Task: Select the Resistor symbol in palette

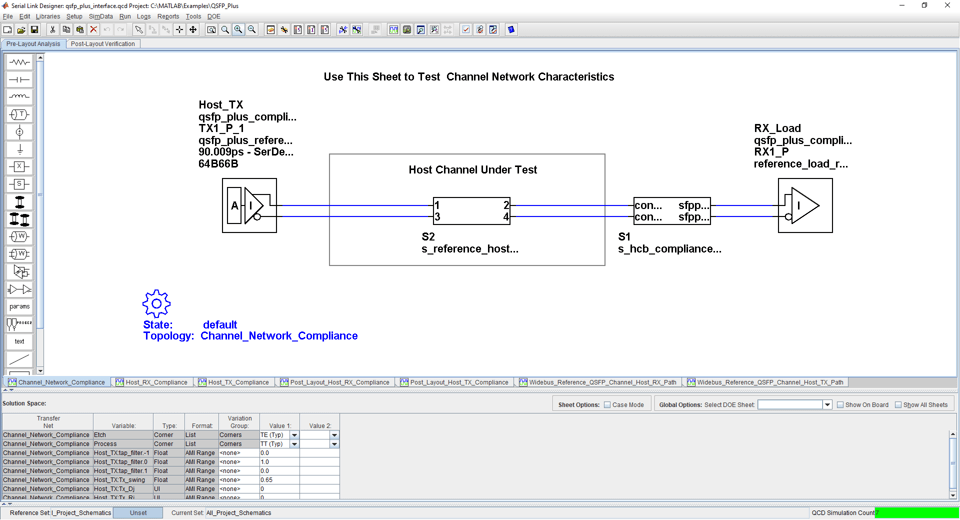Action: [x=20, y=62]
